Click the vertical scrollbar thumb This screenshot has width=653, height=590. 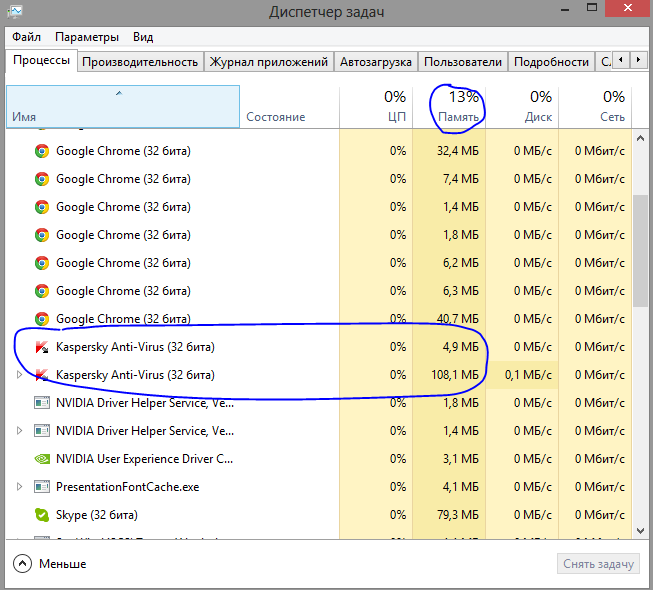[x=640, y=251]
